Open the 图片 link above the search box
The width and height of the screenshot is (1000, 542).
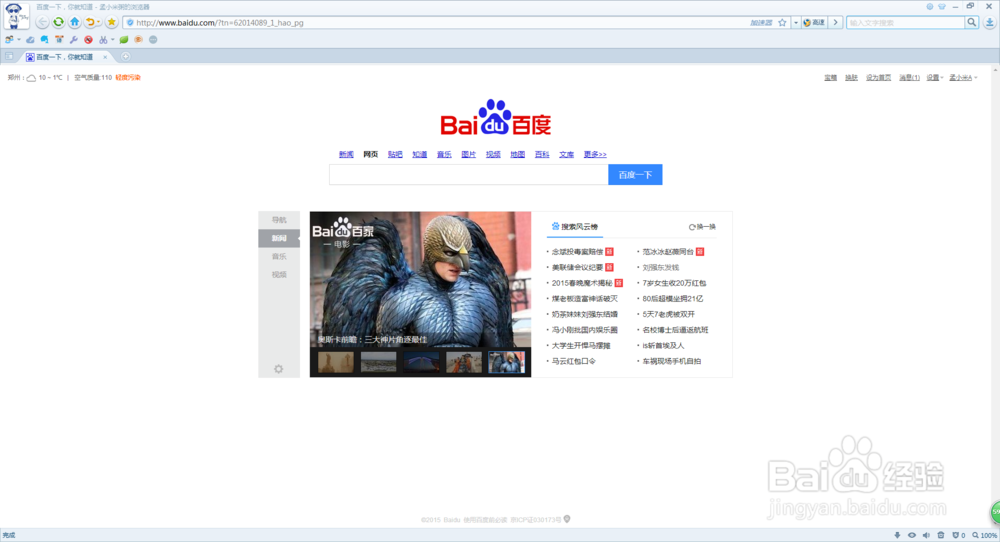(469, 154)
